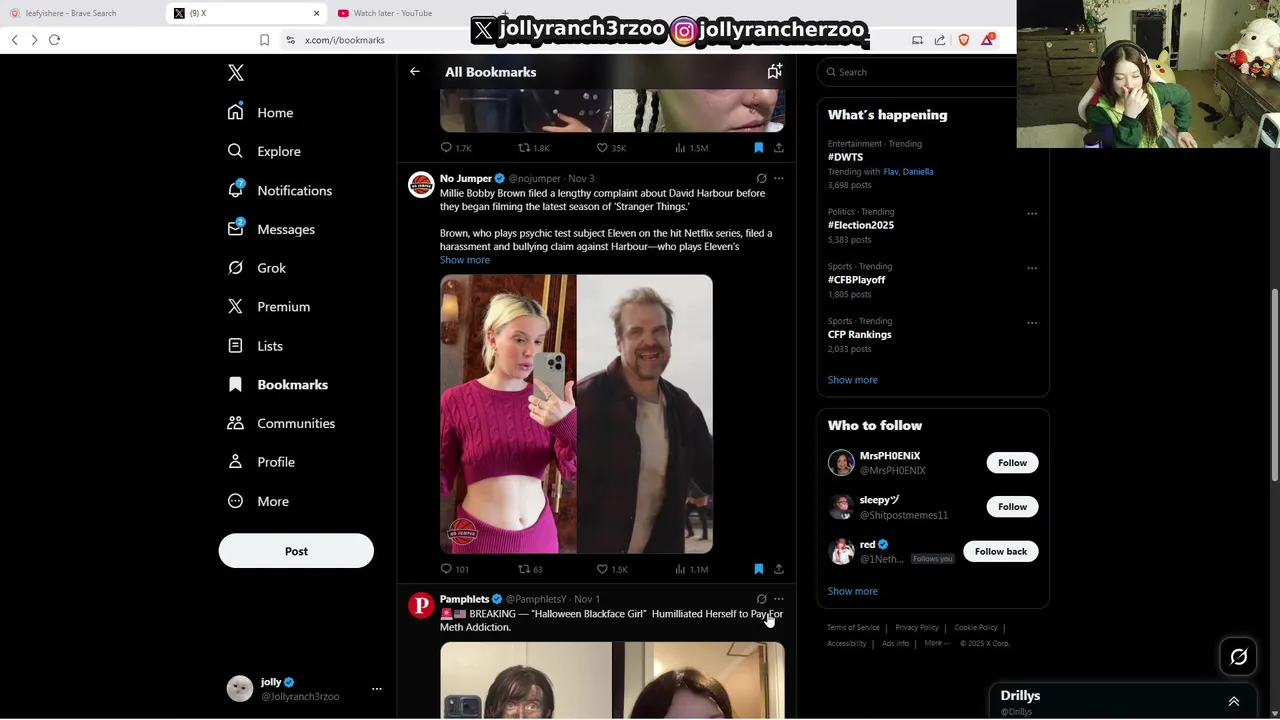This screenshot has width=1280, height=720.
Task: Switch to Watch later YouTube tab
Action: click(x=393, y=13)
